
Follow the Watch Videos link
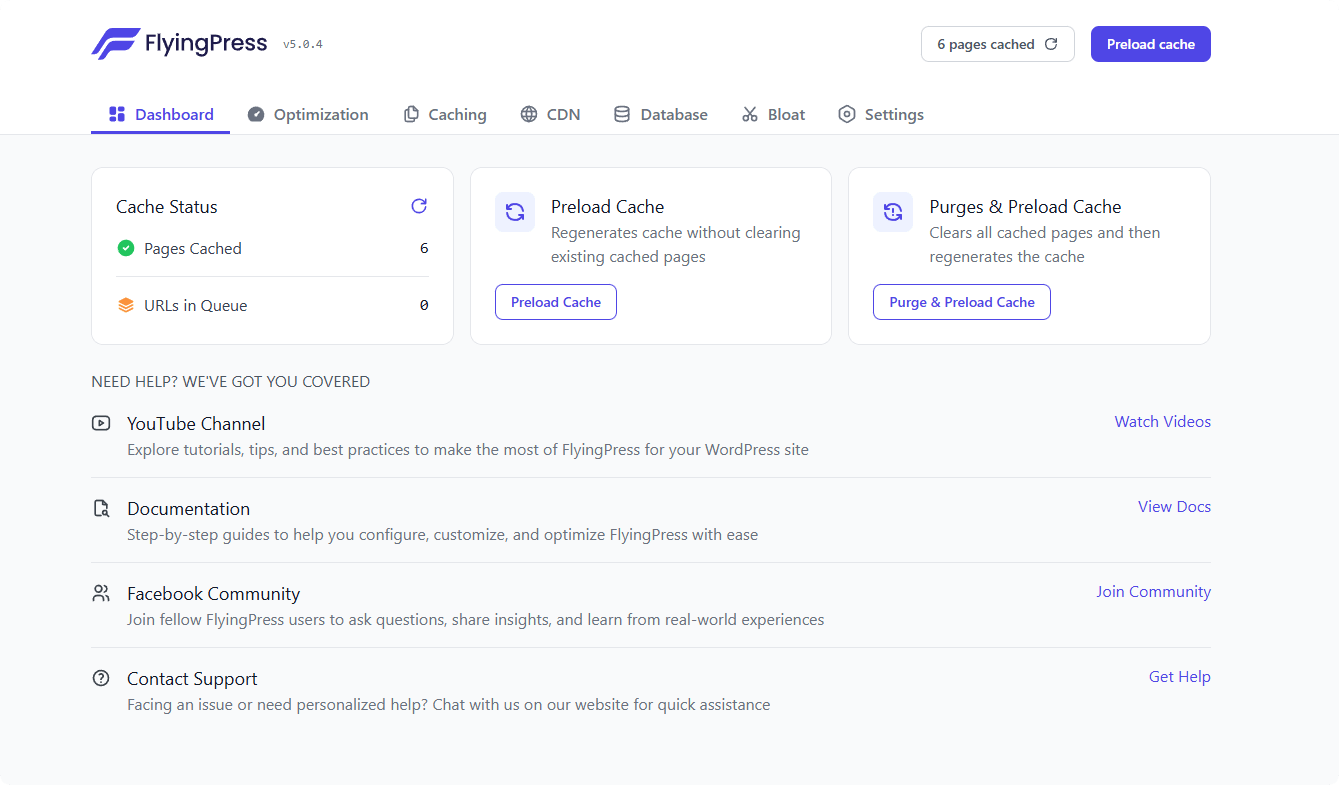tap(1162, 422)
